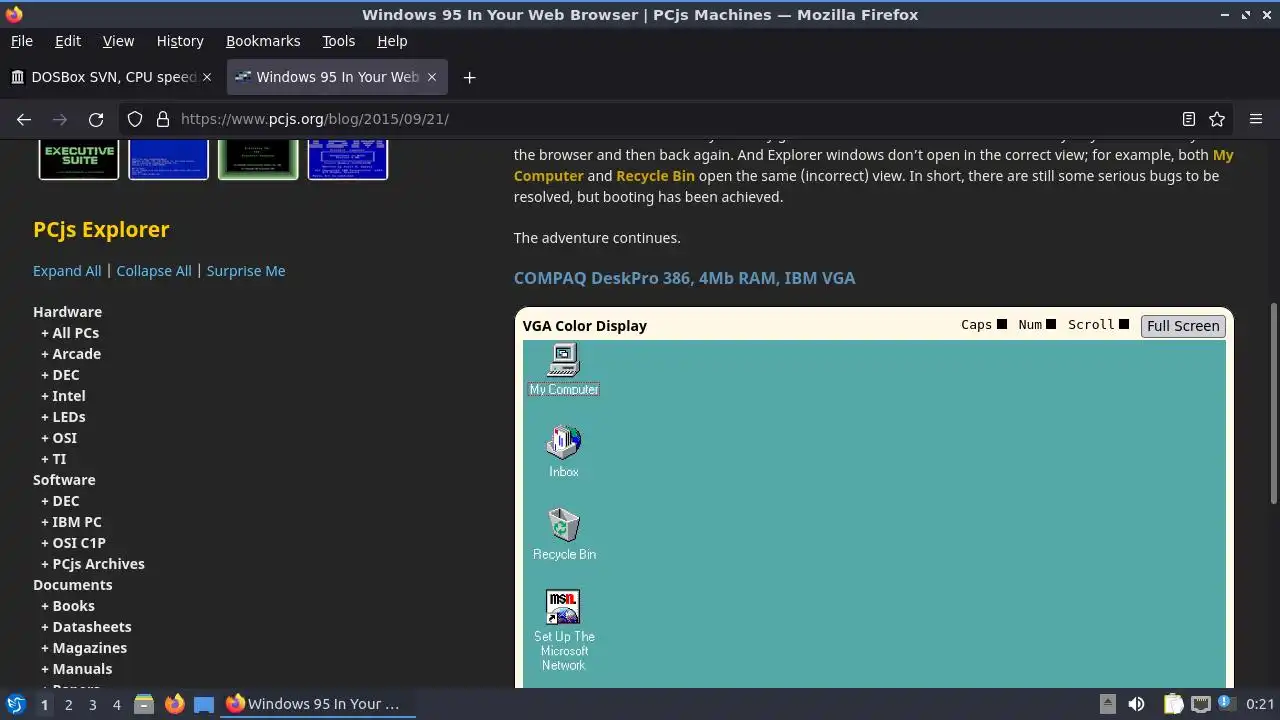Open the volume control in the tray
Screen dimensions: 1280x720
1137,704
